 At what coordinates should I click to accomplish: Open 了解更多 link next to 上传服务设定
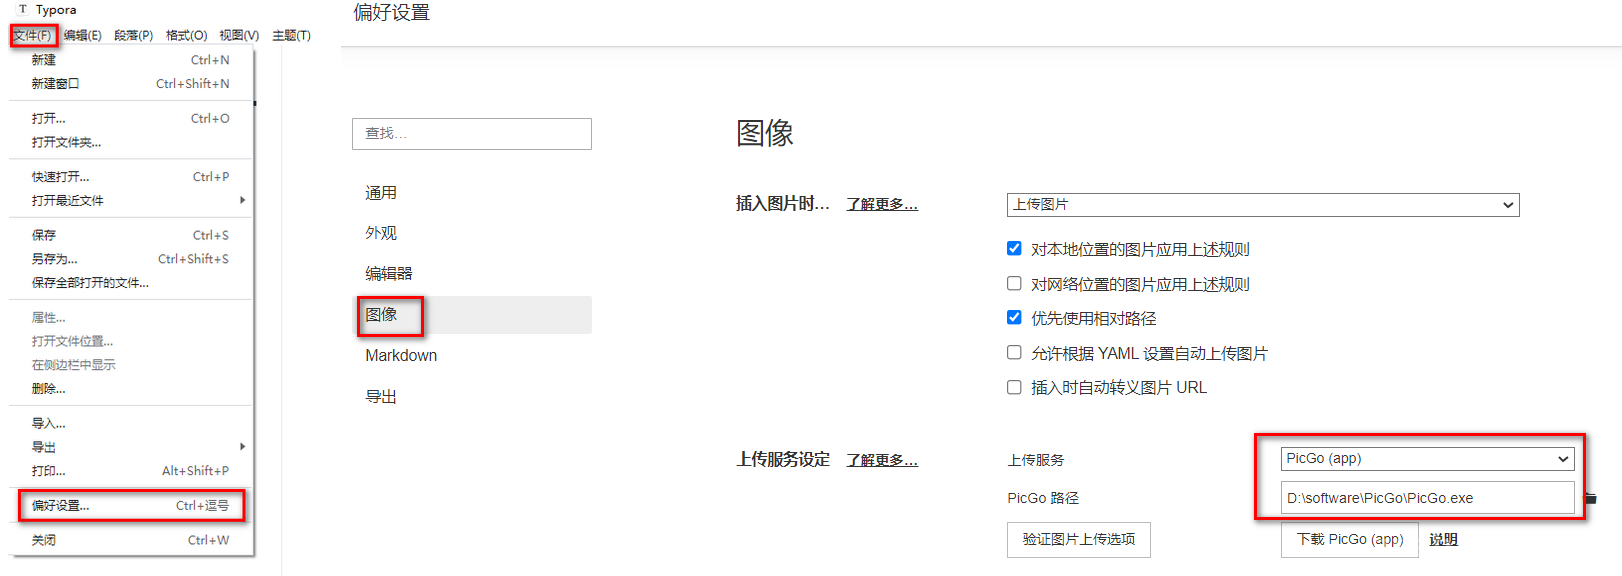click(882, 460)
